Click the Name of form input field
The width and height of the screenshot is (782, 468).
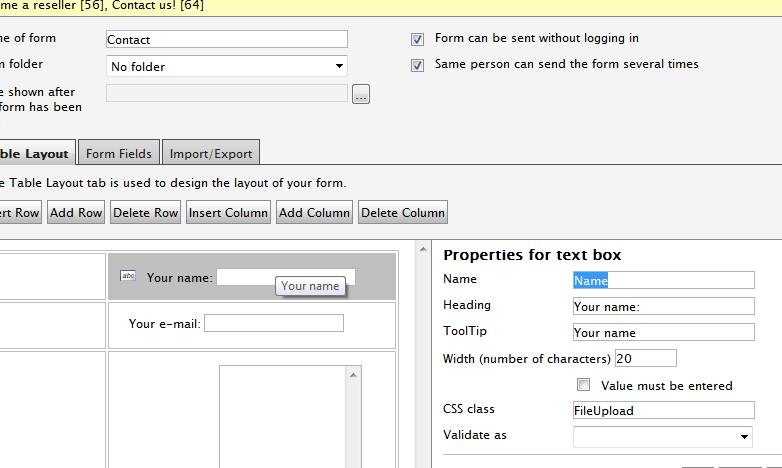click(x=226, y=39)
